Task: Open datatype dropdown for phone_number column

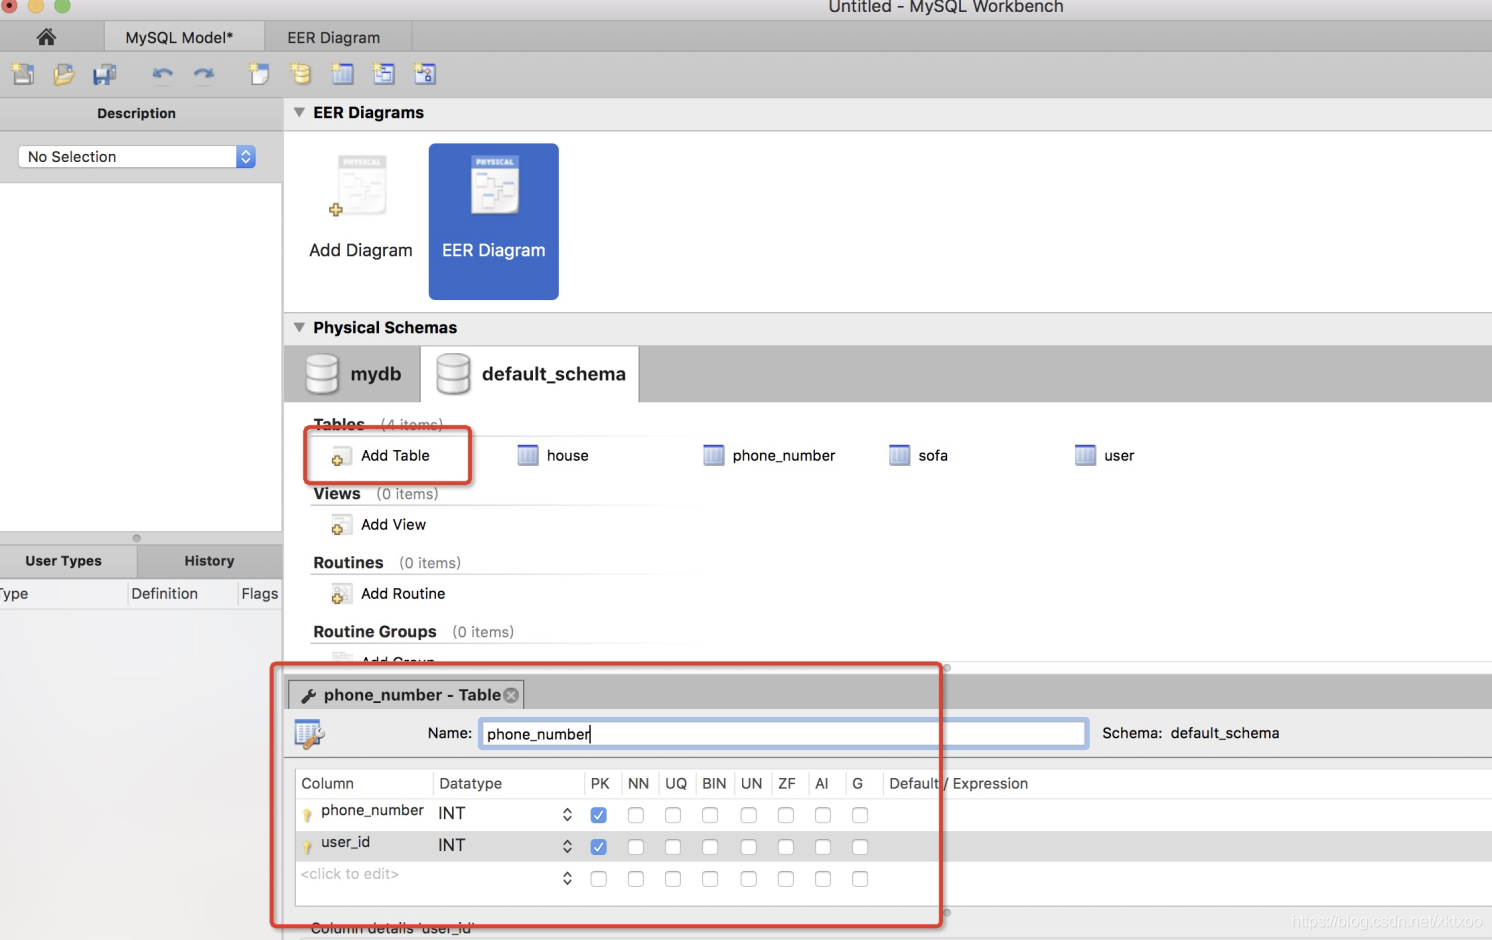Action: [x=567, y=815]
